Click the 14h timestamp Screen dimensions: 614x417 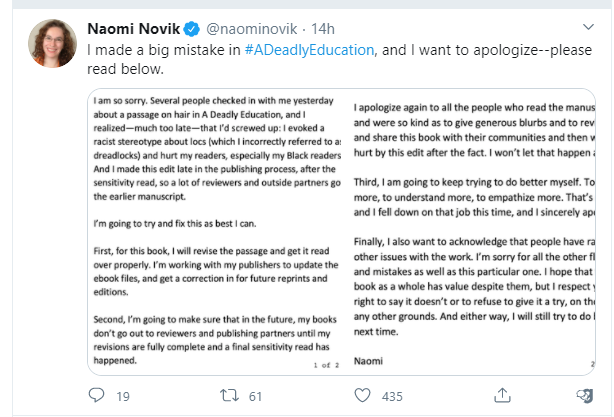pyautogui.click(x=323, y=29)
